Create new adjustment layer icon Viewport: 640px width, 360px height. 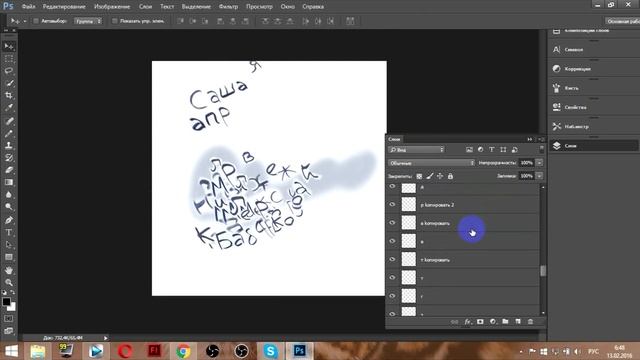coord(493,322)
